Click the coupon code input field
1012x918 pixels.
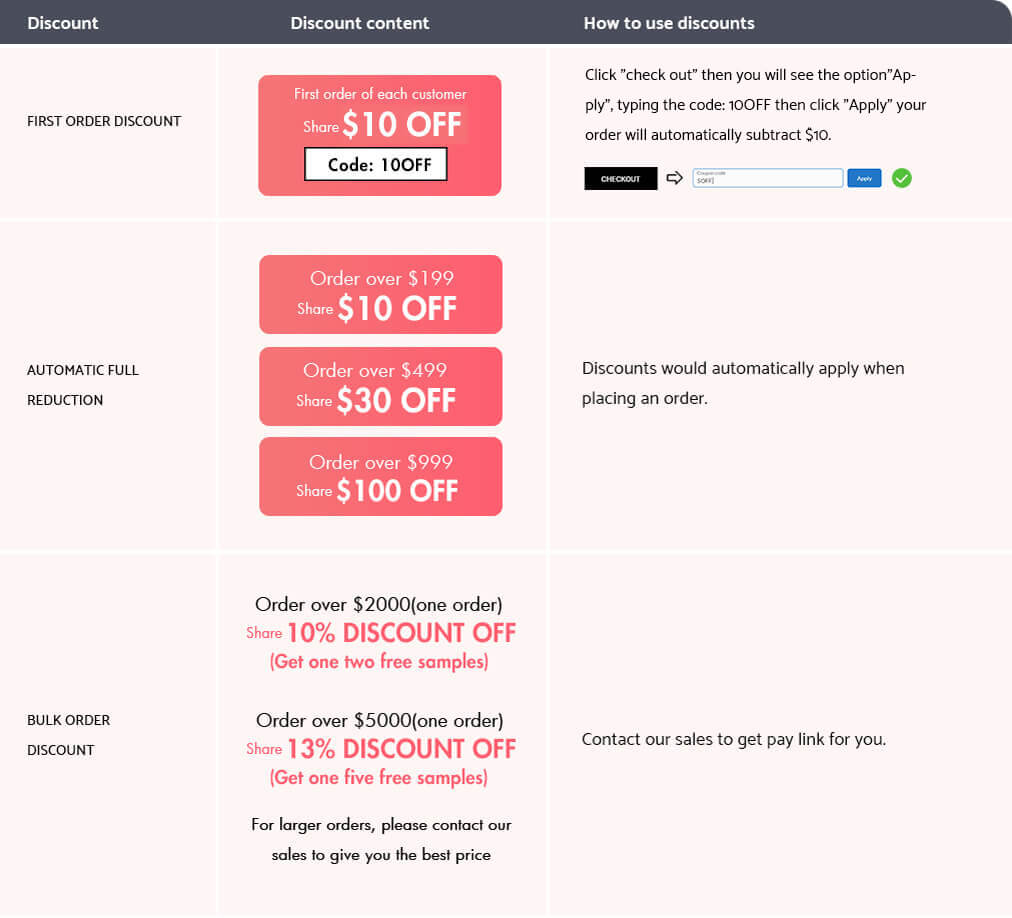point(768,178)
